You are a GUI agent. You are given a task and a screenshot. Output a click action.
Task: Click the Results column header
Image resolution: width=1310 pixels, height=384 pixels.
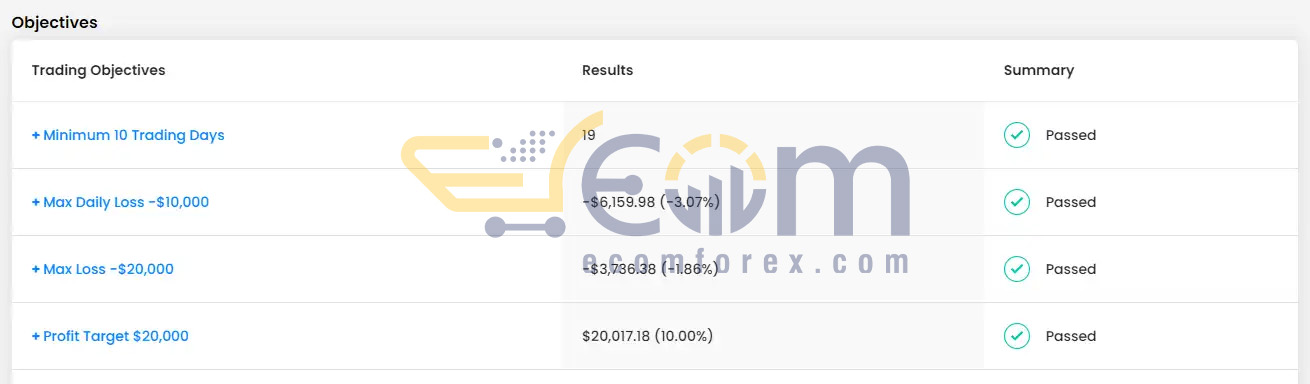tap(607, 70)
